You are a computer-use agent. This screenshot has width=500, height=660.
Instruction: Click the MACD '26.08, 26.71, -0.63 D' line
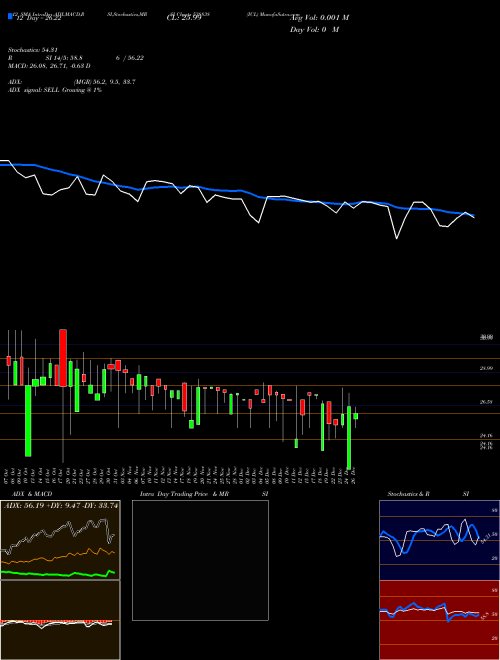click(x=49, y=66)
